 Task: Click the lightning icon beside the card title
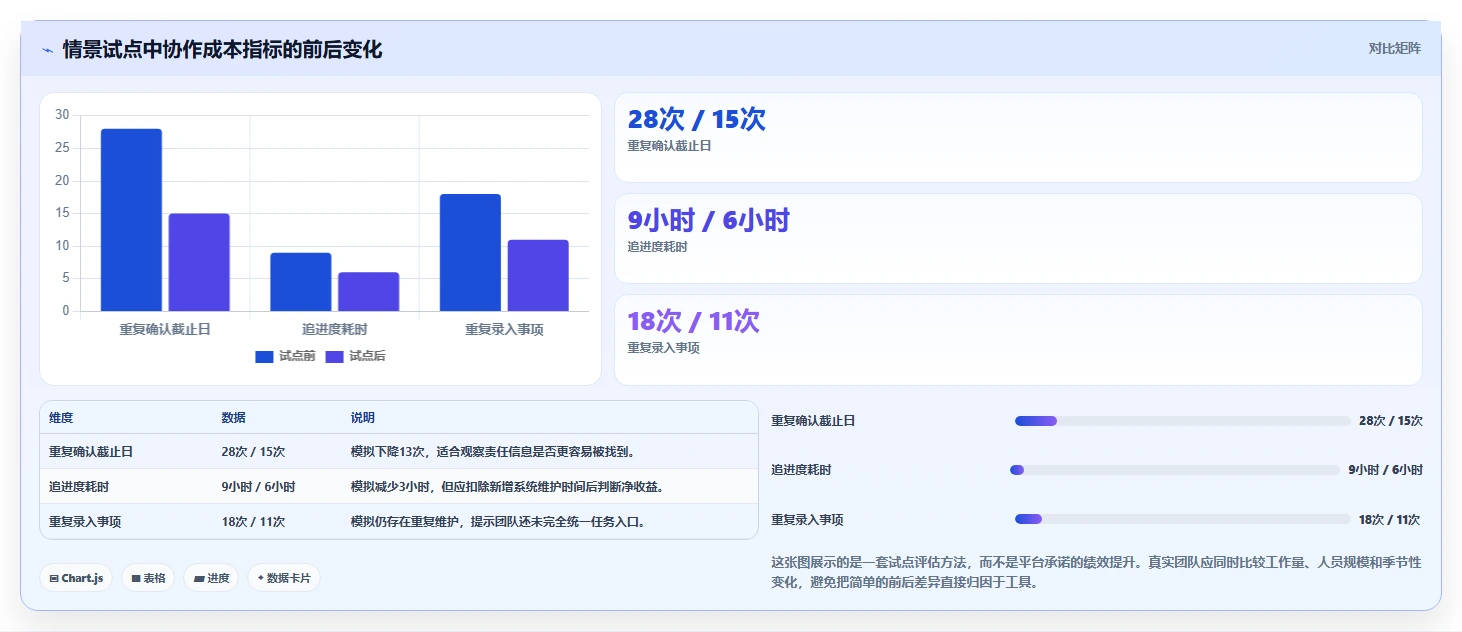click(47, 50)
